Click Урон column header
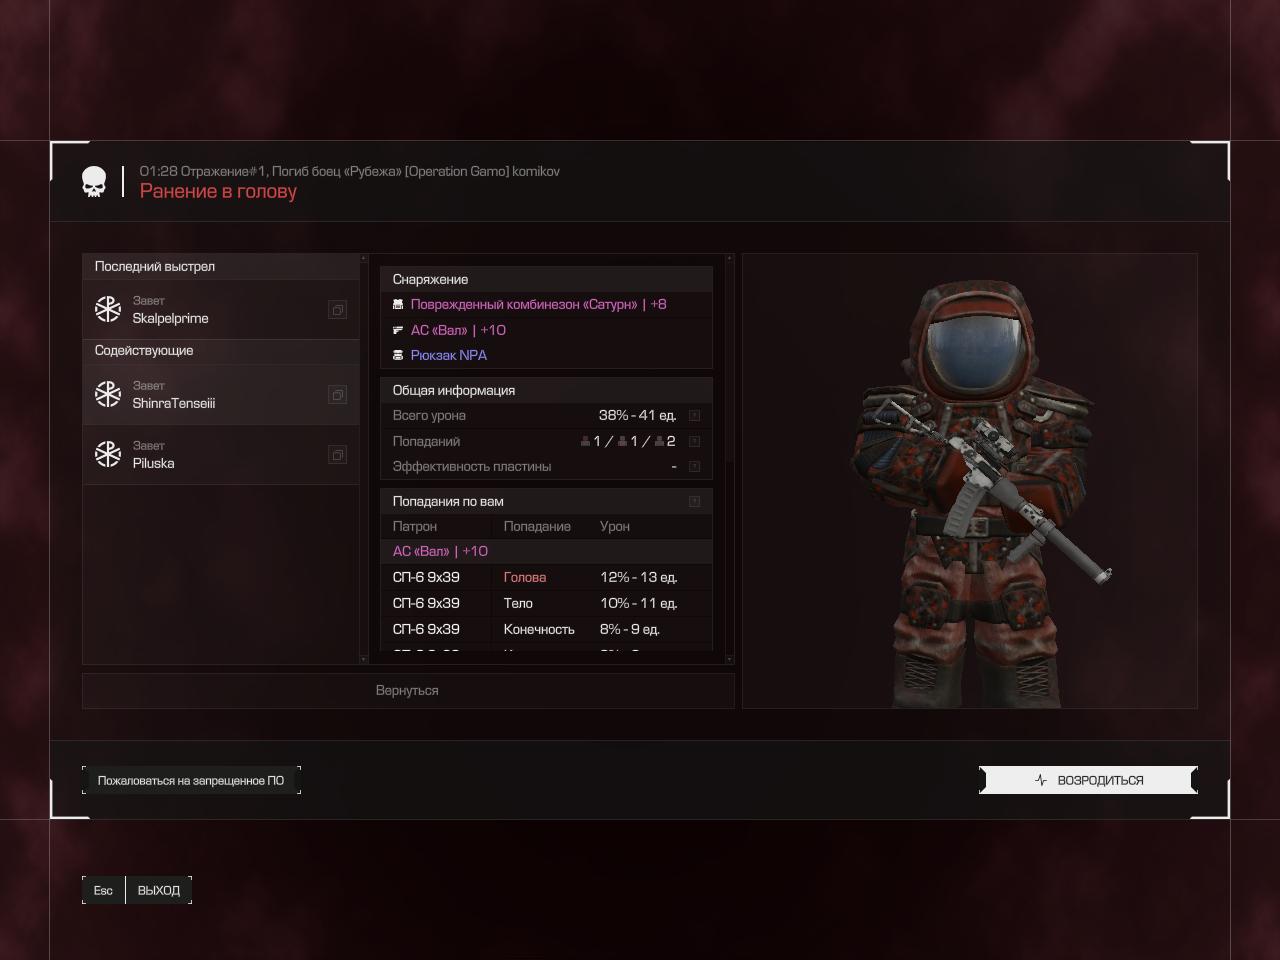Image resolution: width=1280 pixels, height=960 pixels. coord(615,526)
